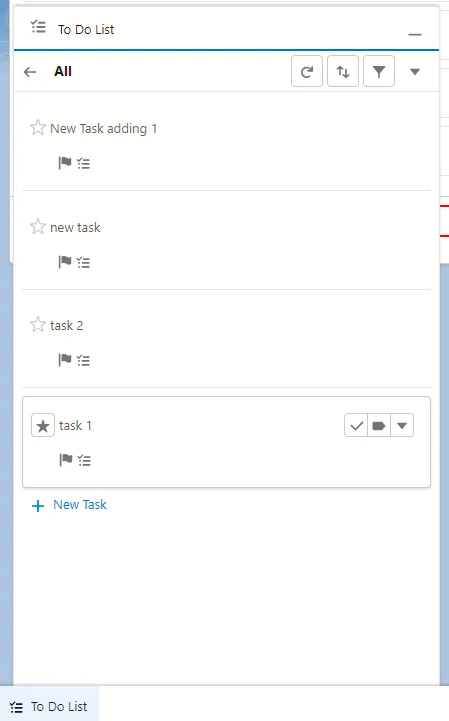Click the flag icon under task 2
The width and height of the screenshot is (449, 721).
pos(65,360)
